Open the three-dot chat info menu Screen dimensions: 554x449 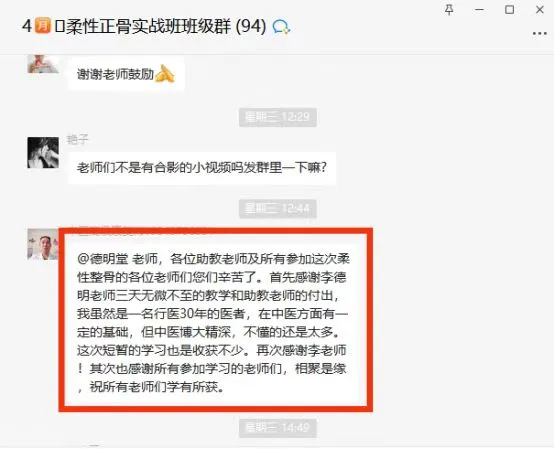[540, 34]
